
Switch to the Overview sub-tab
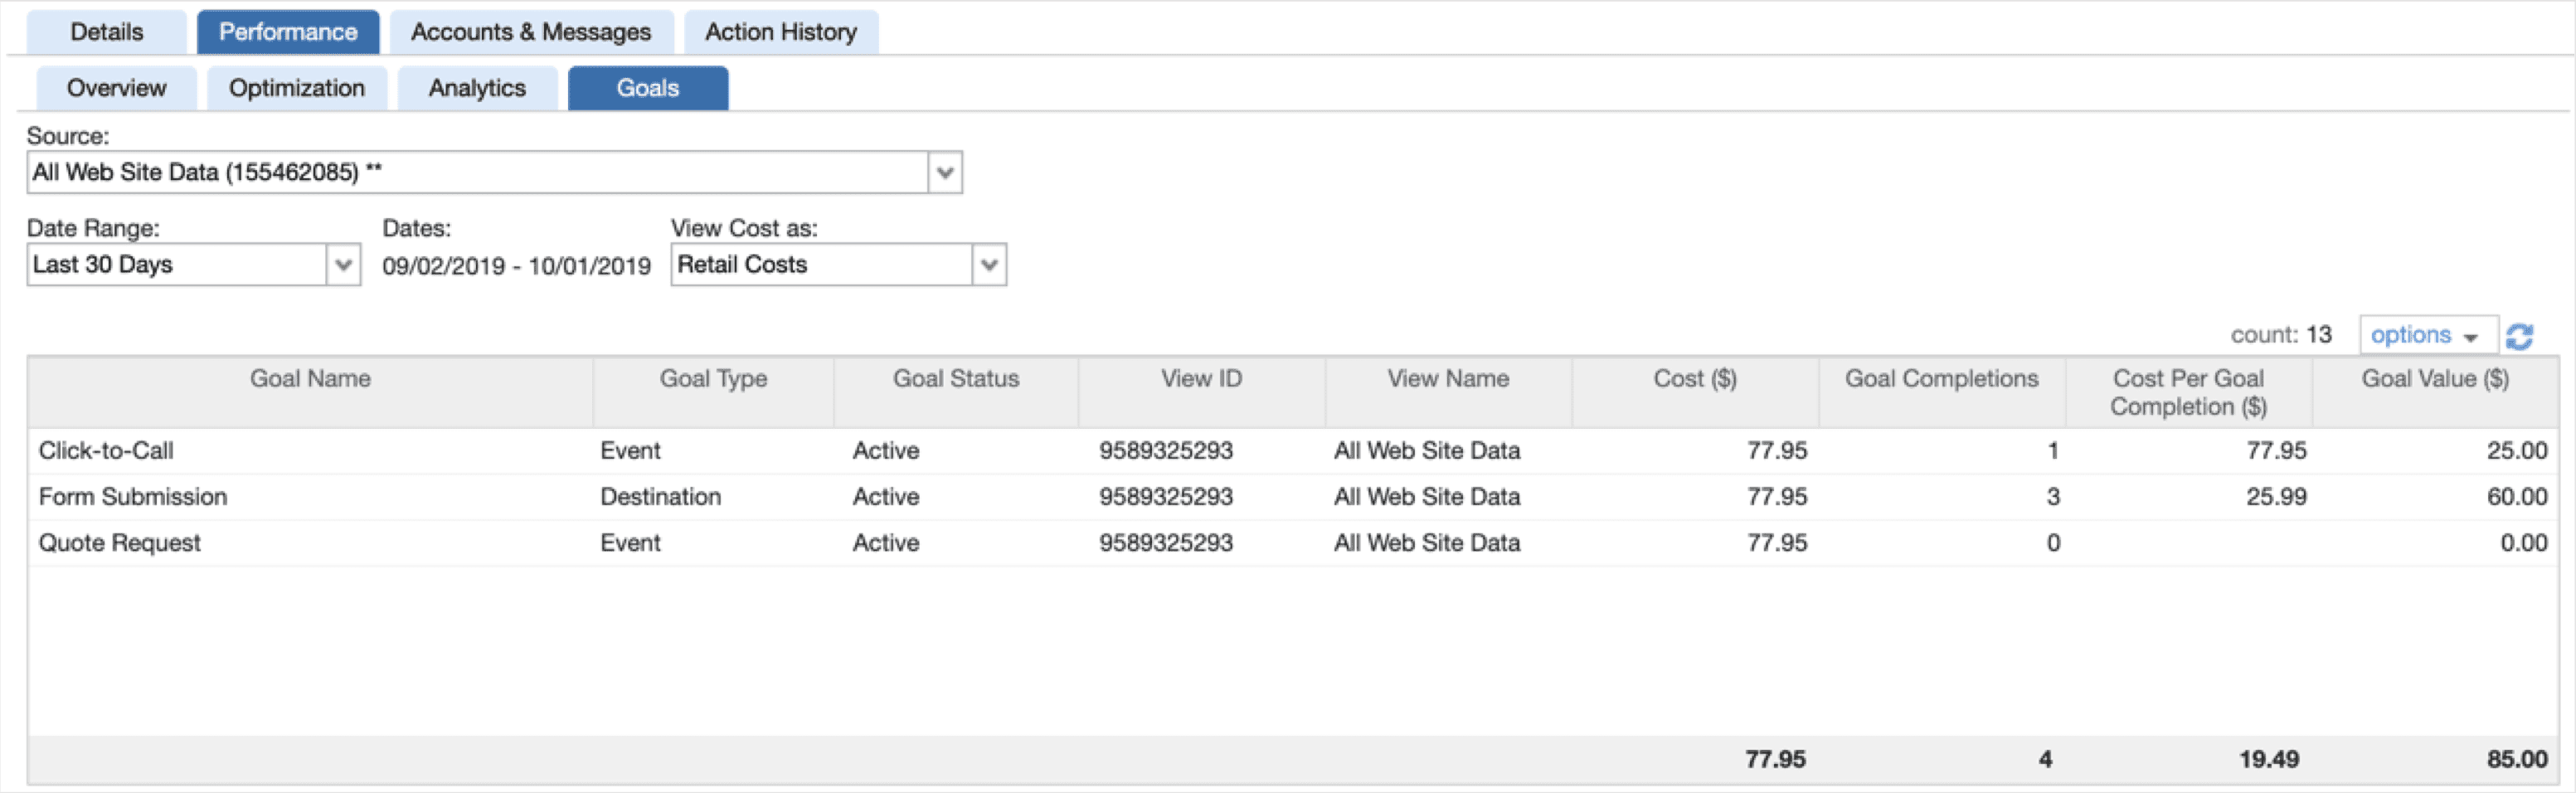(116, 88)
